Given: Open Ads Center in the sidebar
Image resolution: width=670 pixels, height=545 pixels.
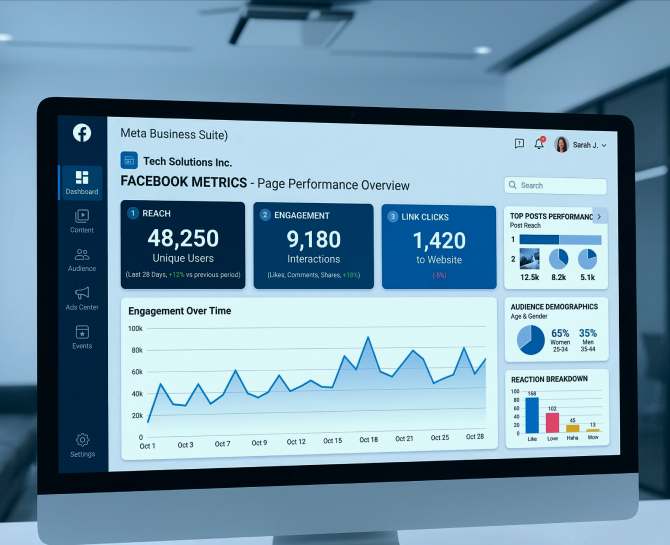Looking at the screenshot, I should pos(82,298).
